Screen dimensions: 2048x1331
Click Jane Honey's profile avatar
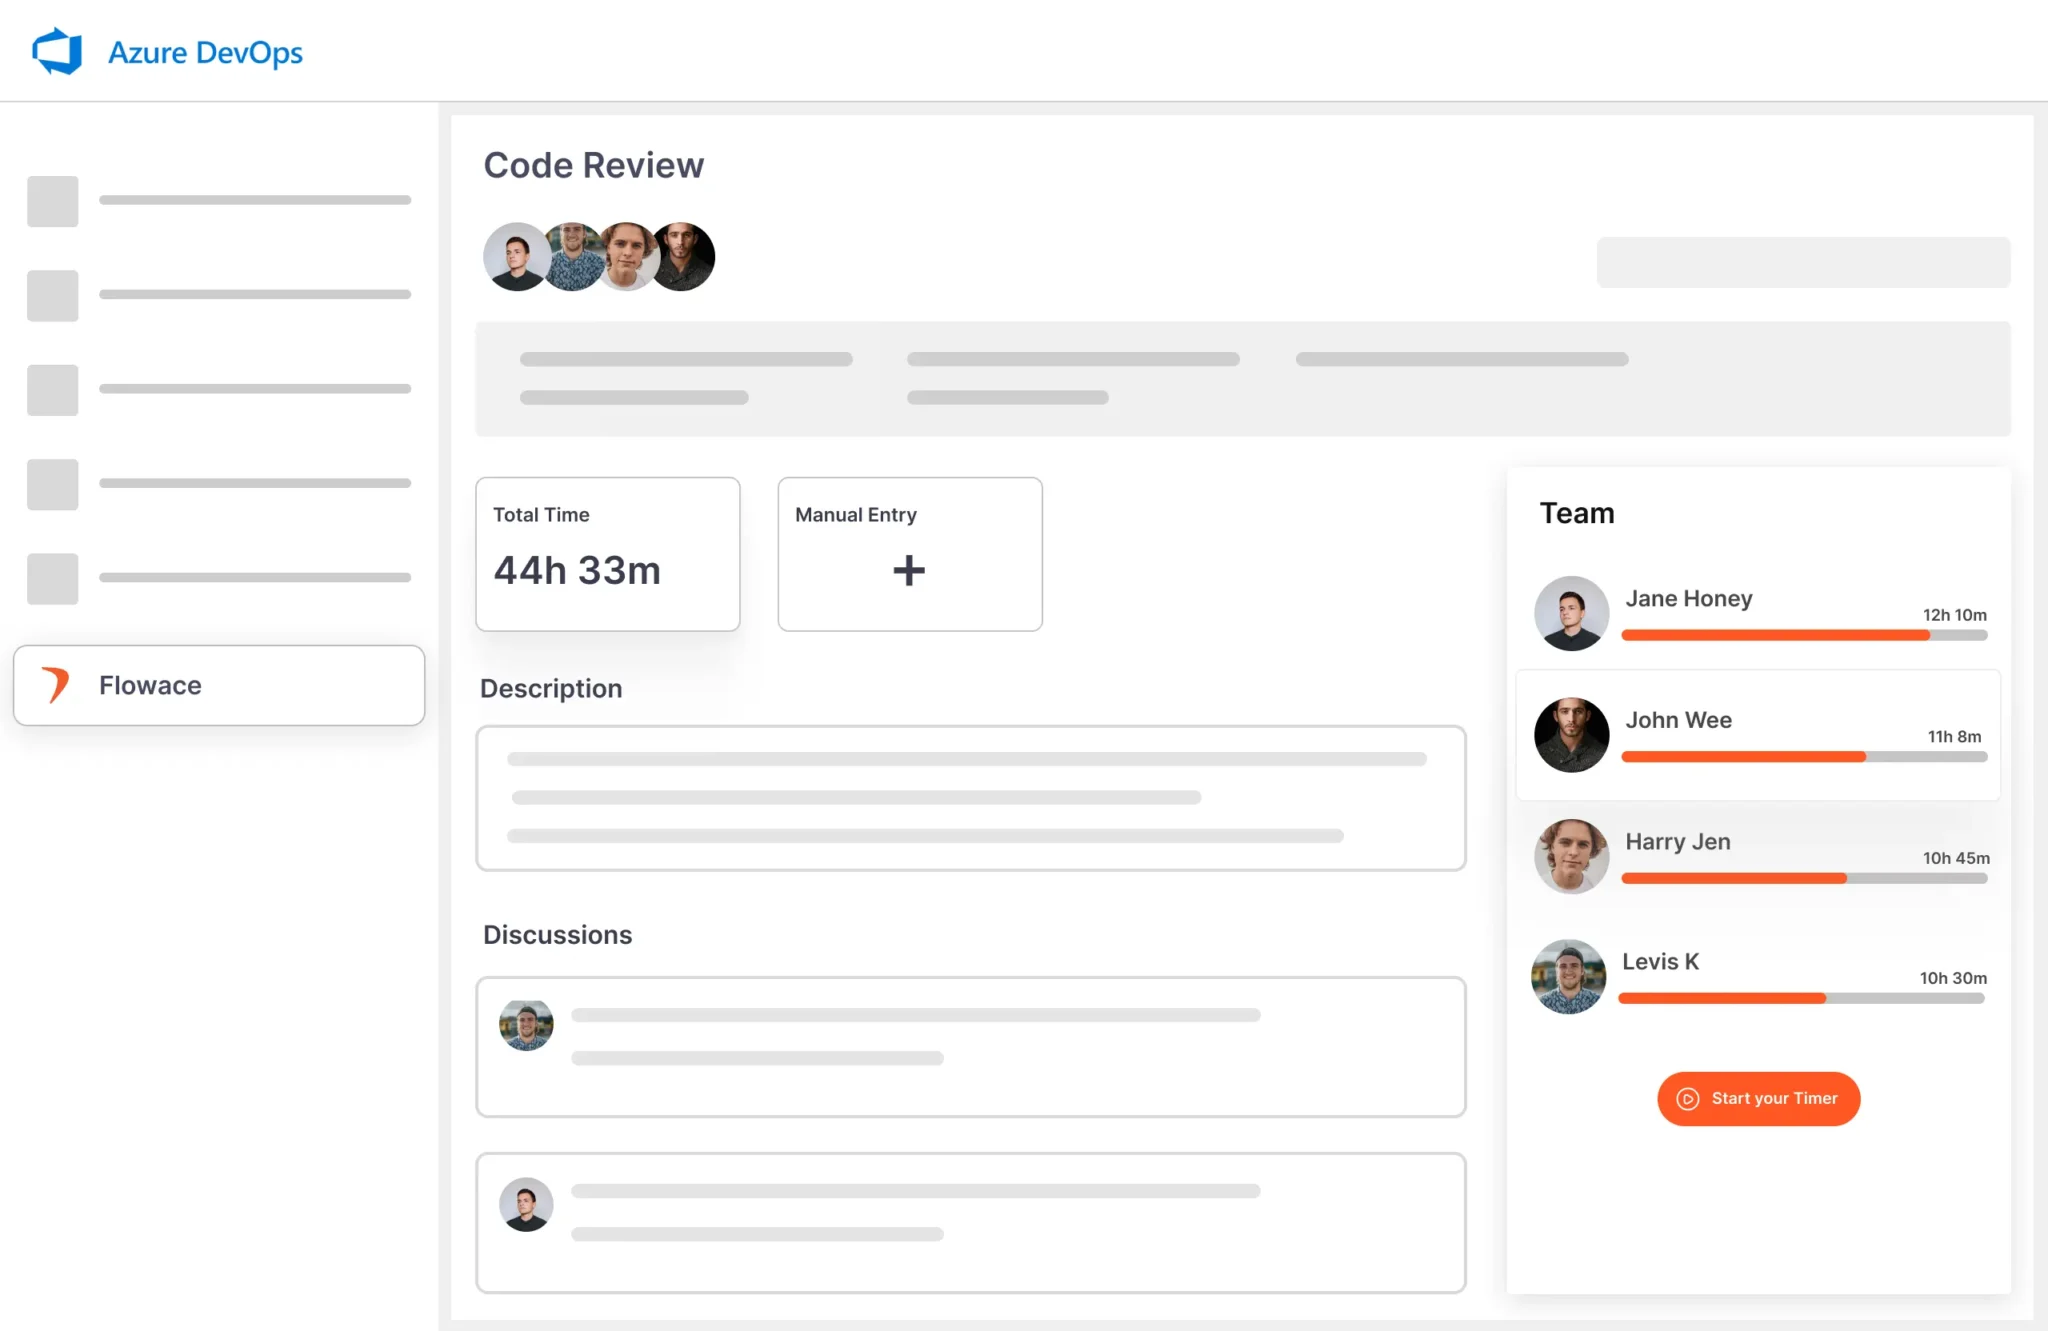1570,612
